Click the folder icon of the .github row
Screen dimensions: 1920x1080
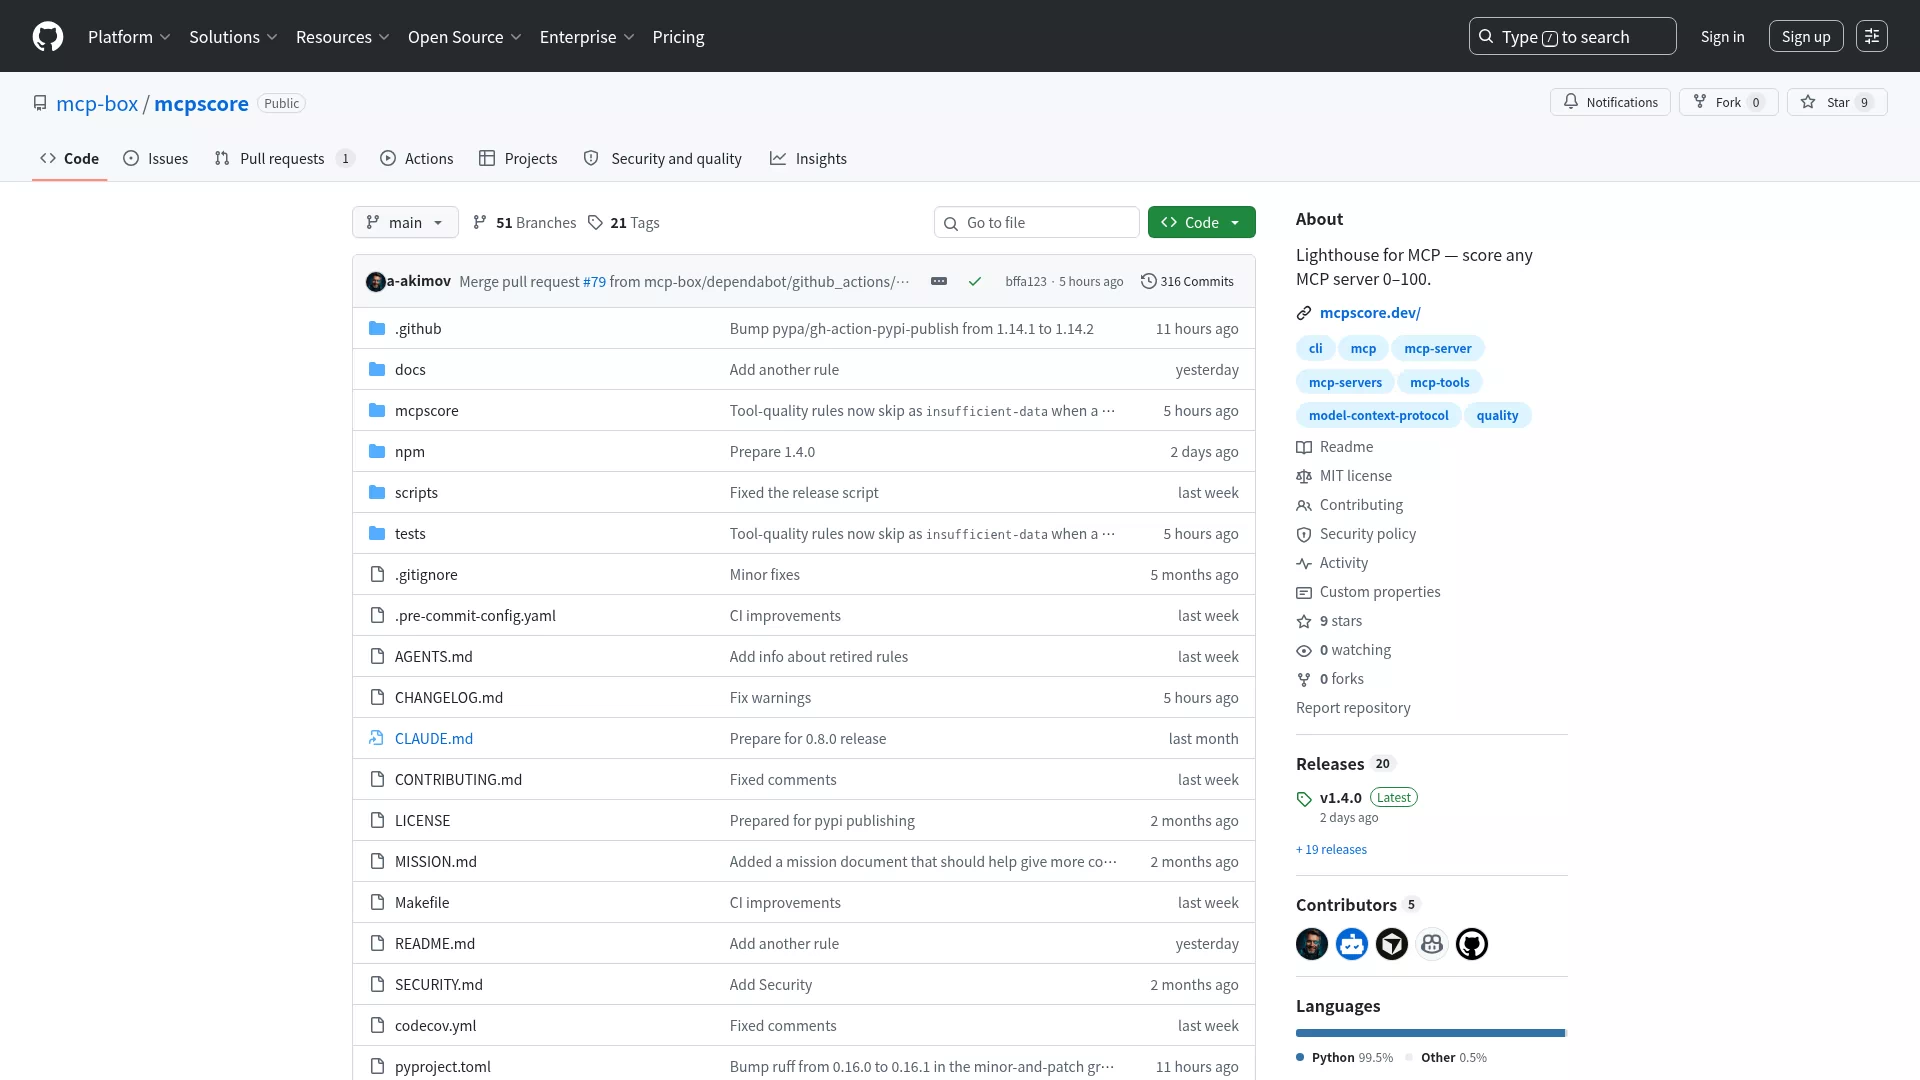pos(377,329)
